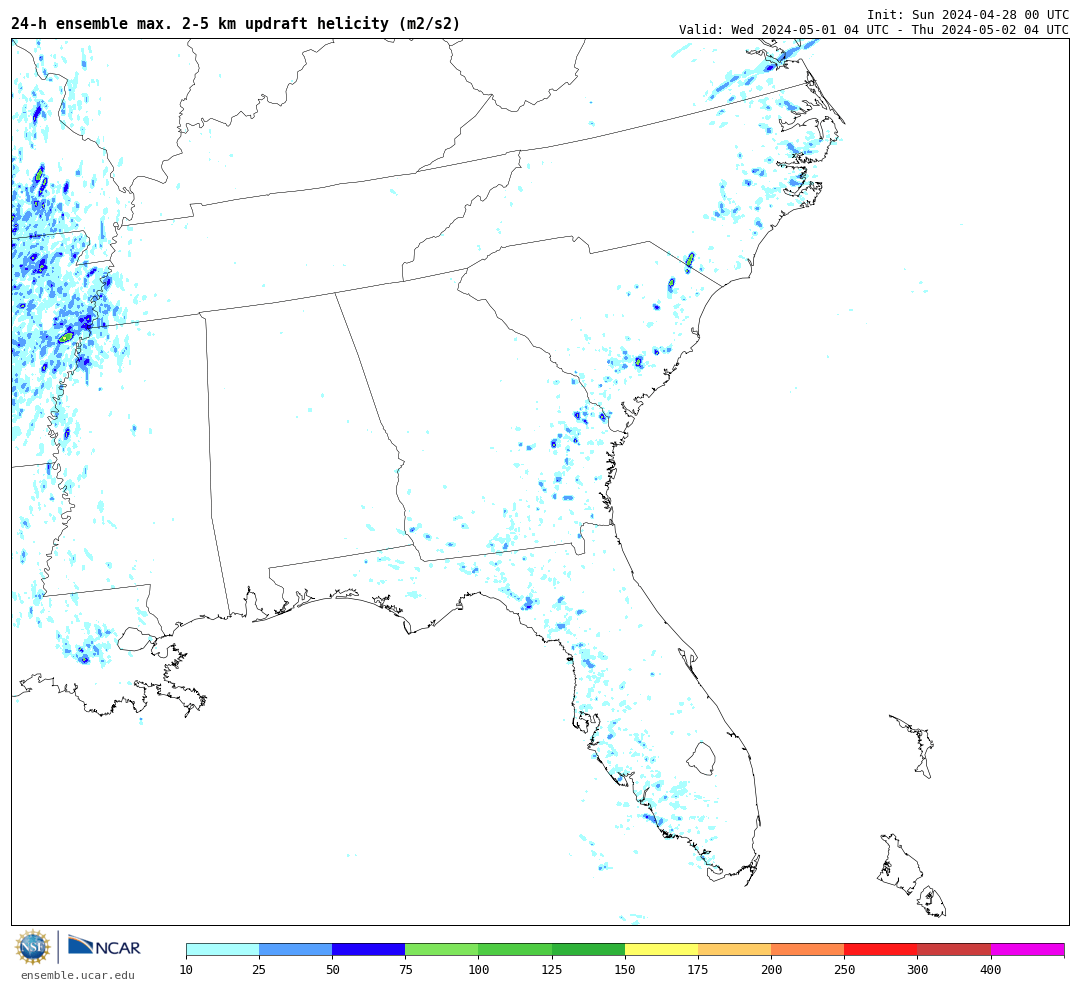Click the NSF logo icon
Viewport: 1080px width, 988px height.
tap(33, 947)
